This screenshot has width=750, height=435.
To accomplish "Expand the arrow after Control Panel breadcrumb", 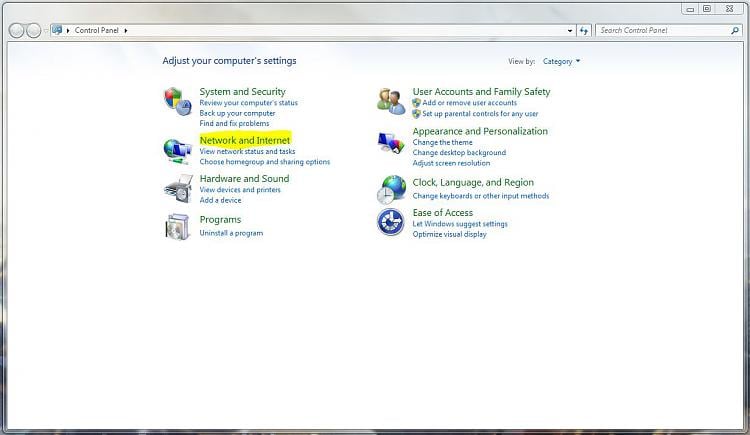I will click(126, 31).
